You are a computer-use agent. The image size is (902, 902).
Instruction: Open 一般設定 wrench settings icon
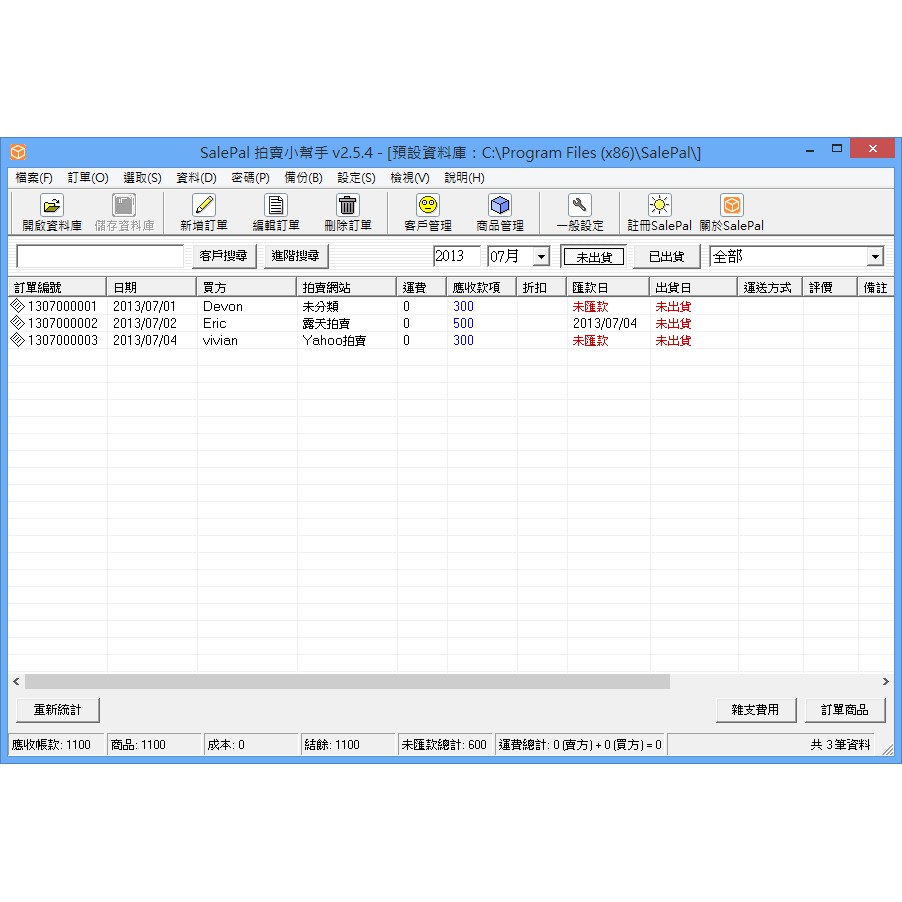[x=580, y=206]
